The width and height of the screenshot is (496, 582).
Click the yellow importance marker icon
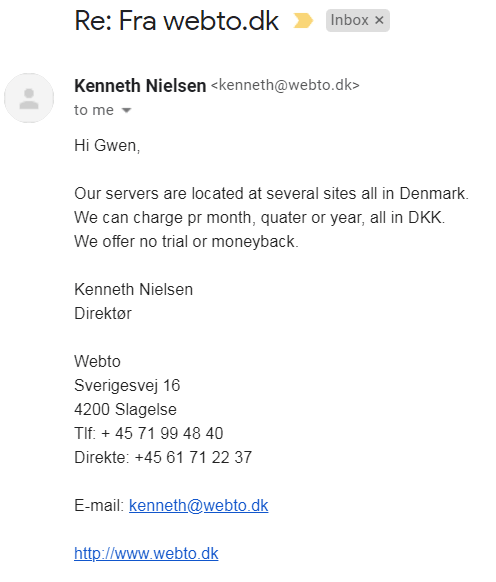tap(303, 20)
